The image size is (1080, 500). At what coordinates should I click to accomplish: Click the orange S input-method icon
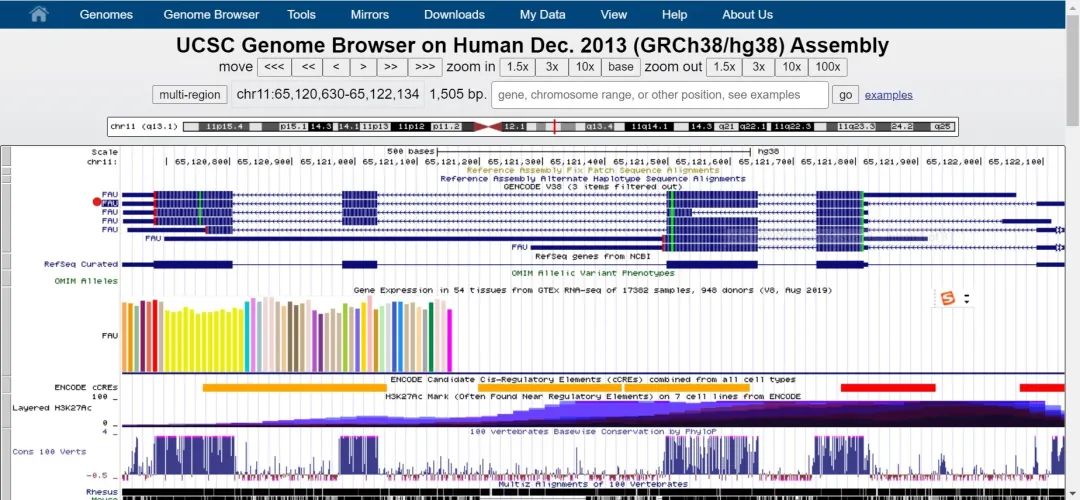948,298
